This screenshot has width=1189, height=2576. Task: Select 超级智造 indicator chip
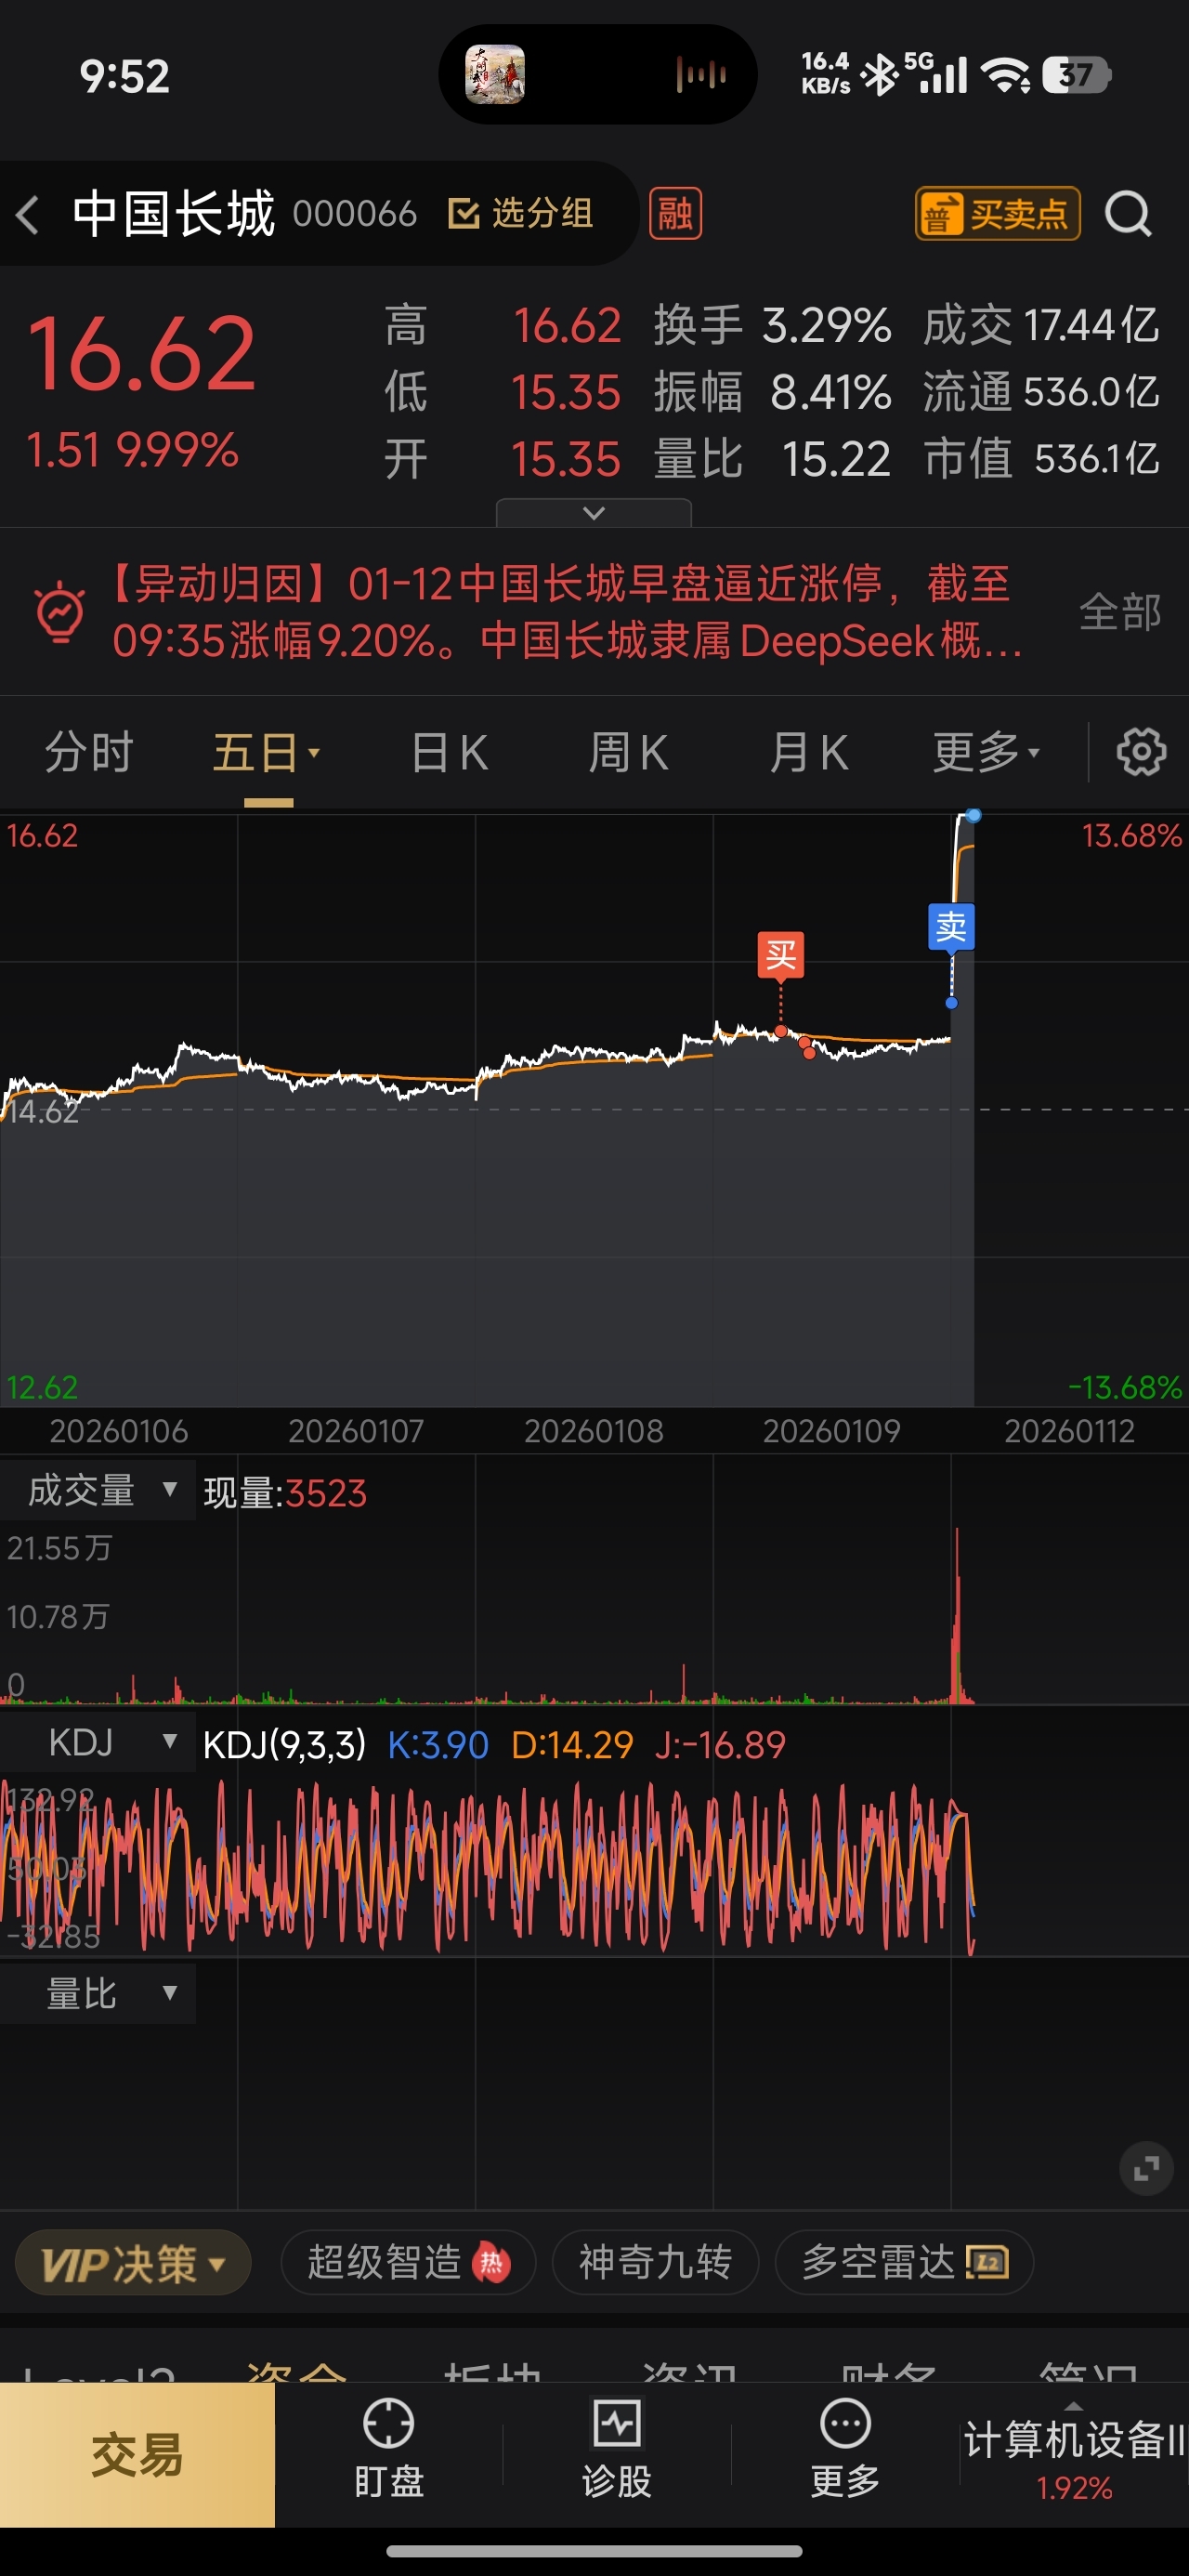coord(408,2262)
